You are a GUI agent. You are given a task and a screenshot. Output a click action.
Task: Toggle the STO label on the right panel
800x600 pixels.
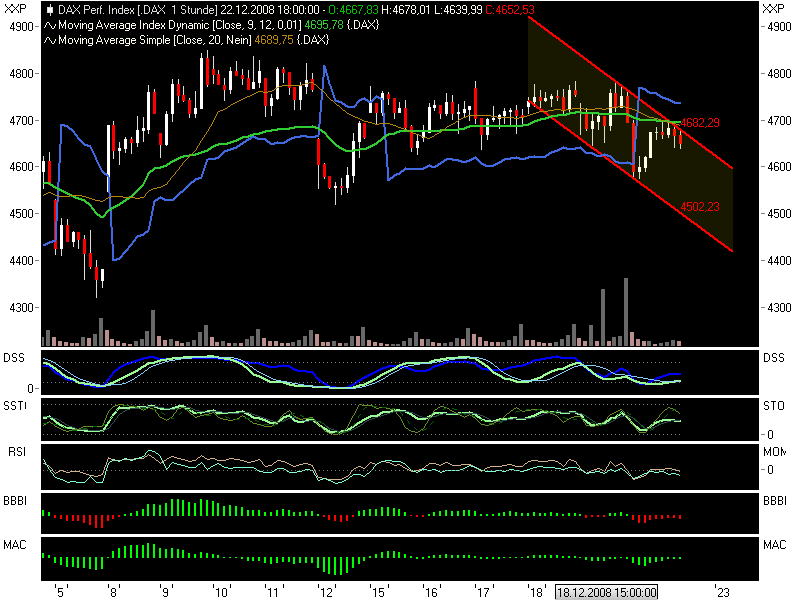click(x=772, y=404)
